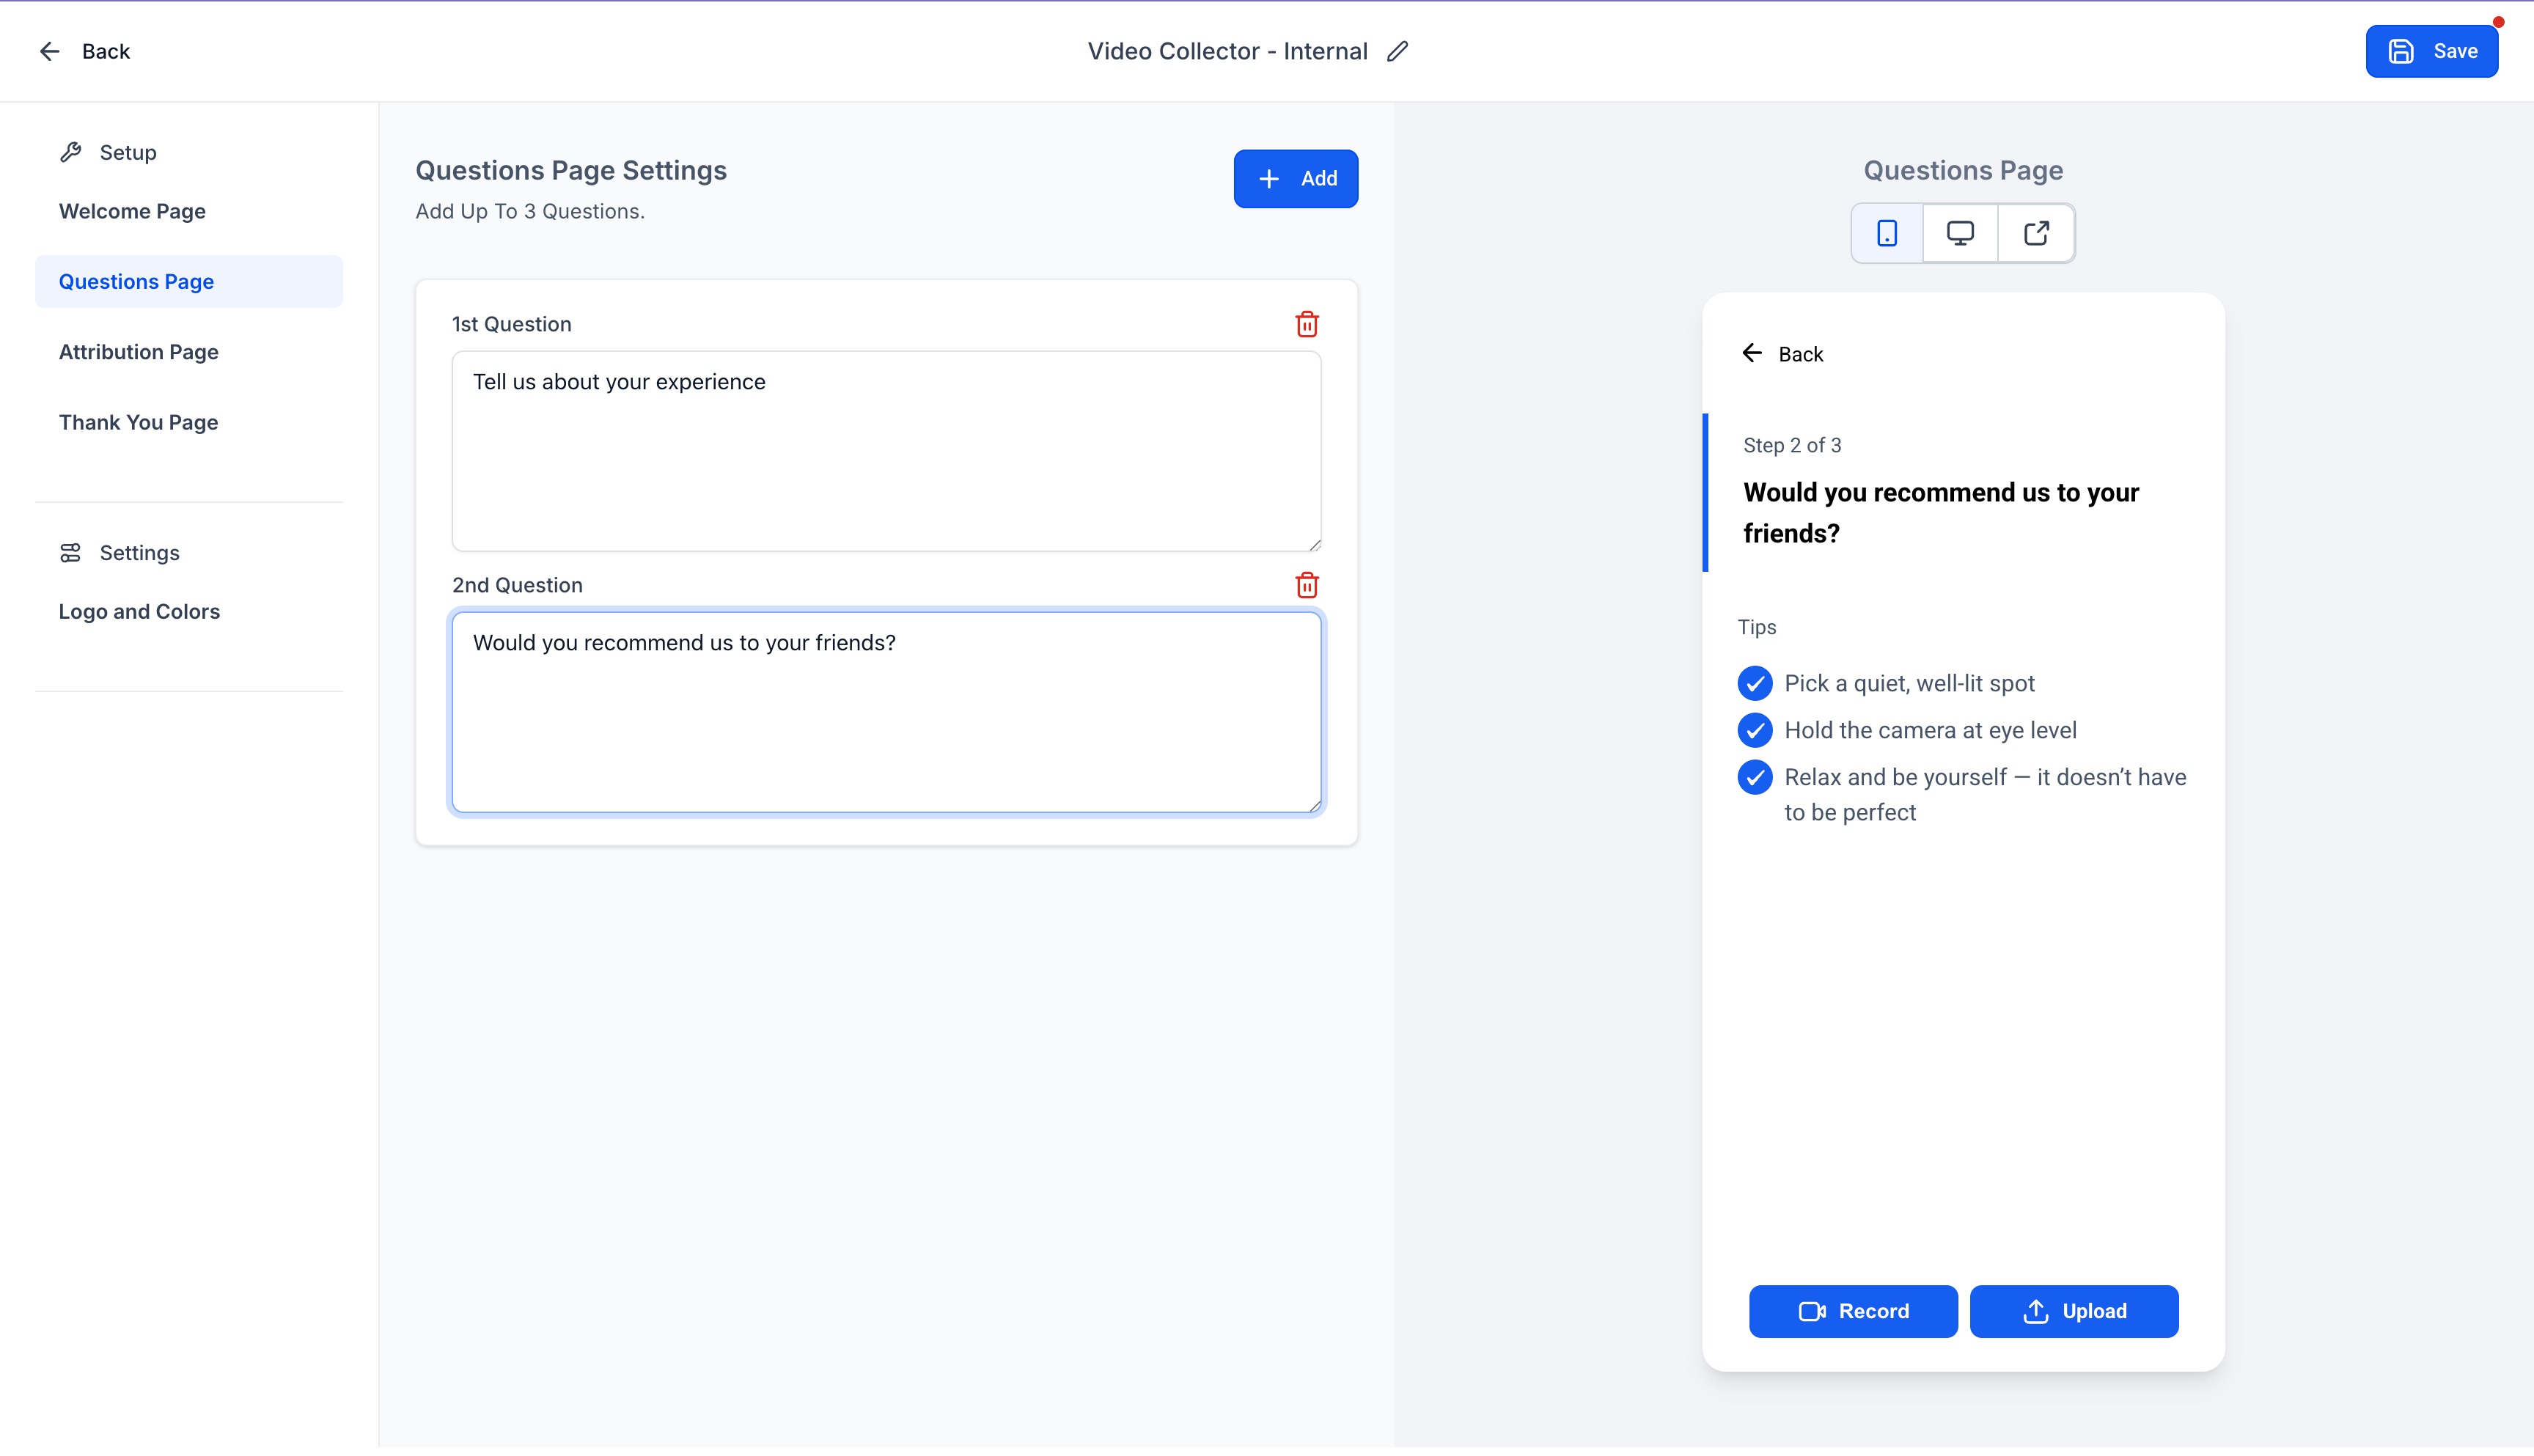Viewport: 2534px width, 1456px height.
Task: Click the back arrow in the preview card
Action: coord(1752,354)
